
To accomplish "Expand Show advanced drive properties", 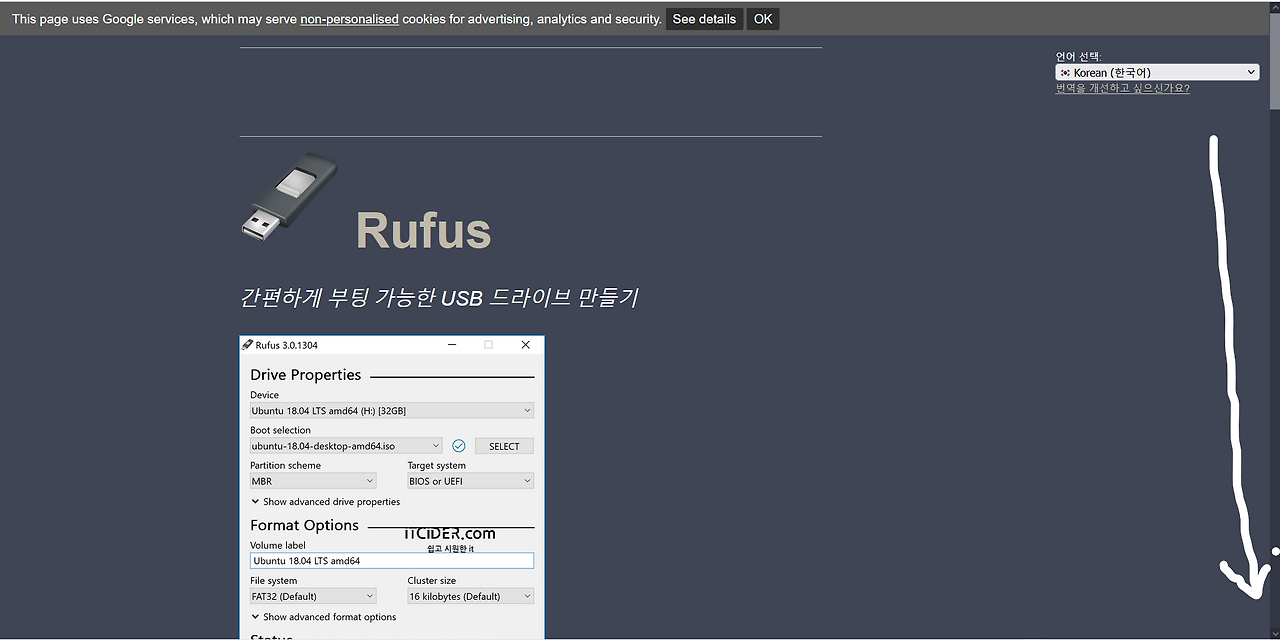I will point(324,501).
